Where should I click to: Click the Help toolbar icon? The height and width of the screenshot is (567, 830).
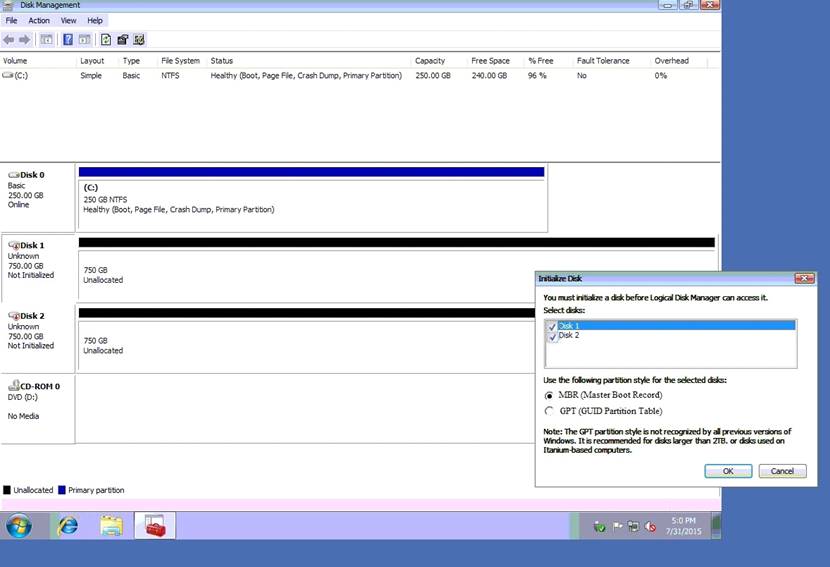(69, 40)
